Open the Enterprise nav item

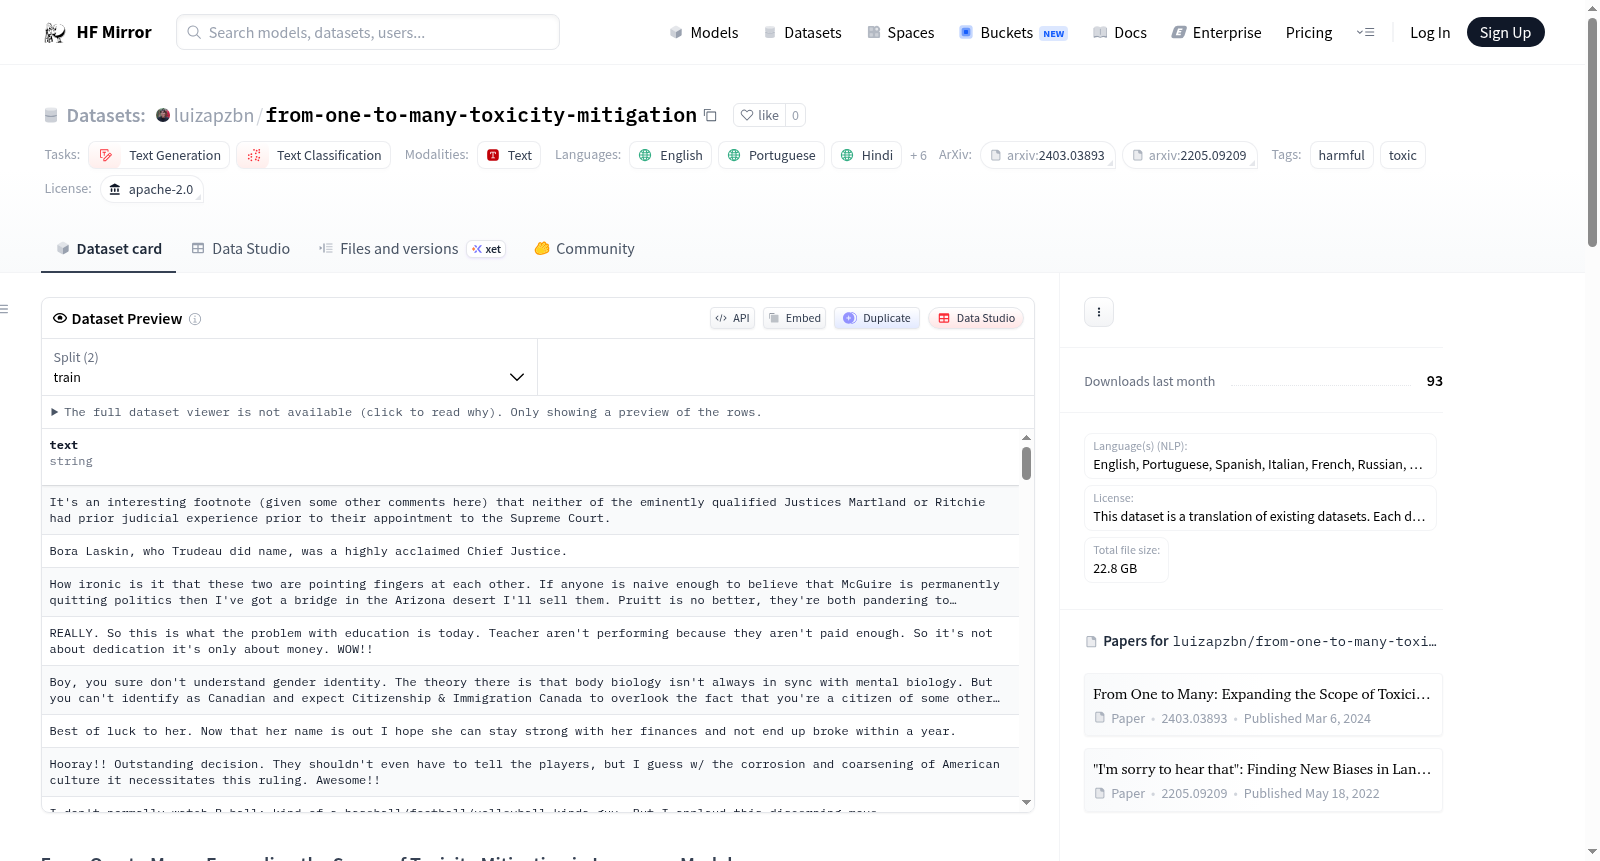click(1216, 33)
